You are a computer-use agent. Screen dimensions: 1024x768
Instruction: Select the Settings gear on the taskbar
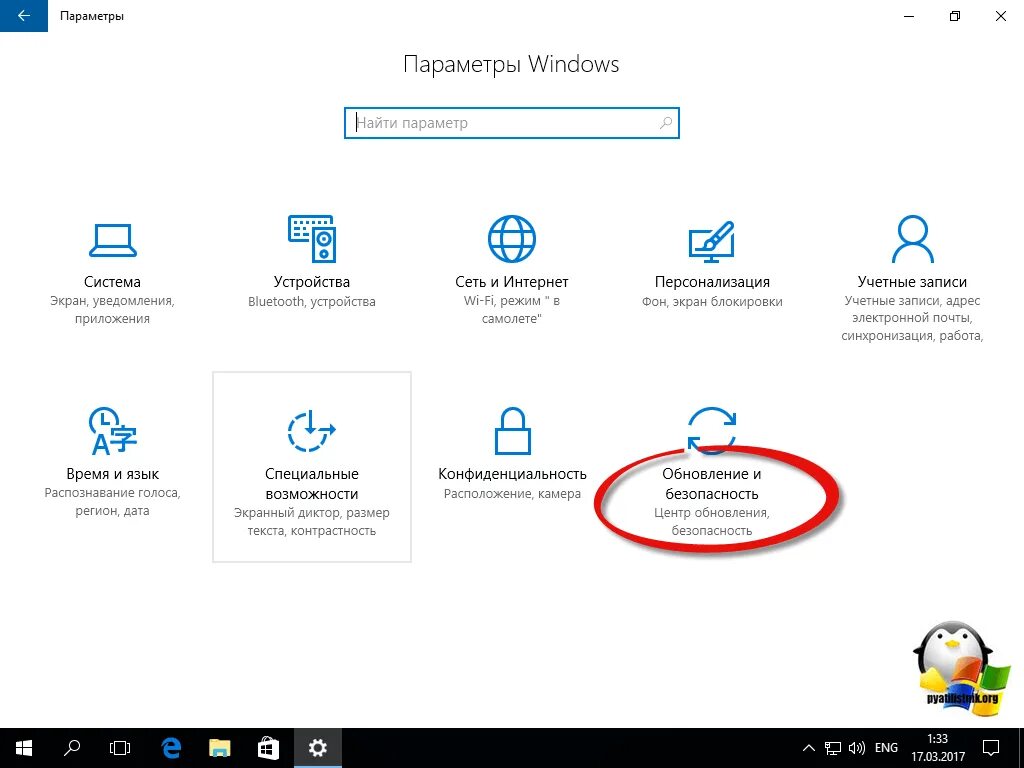pyautogui.click(x=317, y=748)
